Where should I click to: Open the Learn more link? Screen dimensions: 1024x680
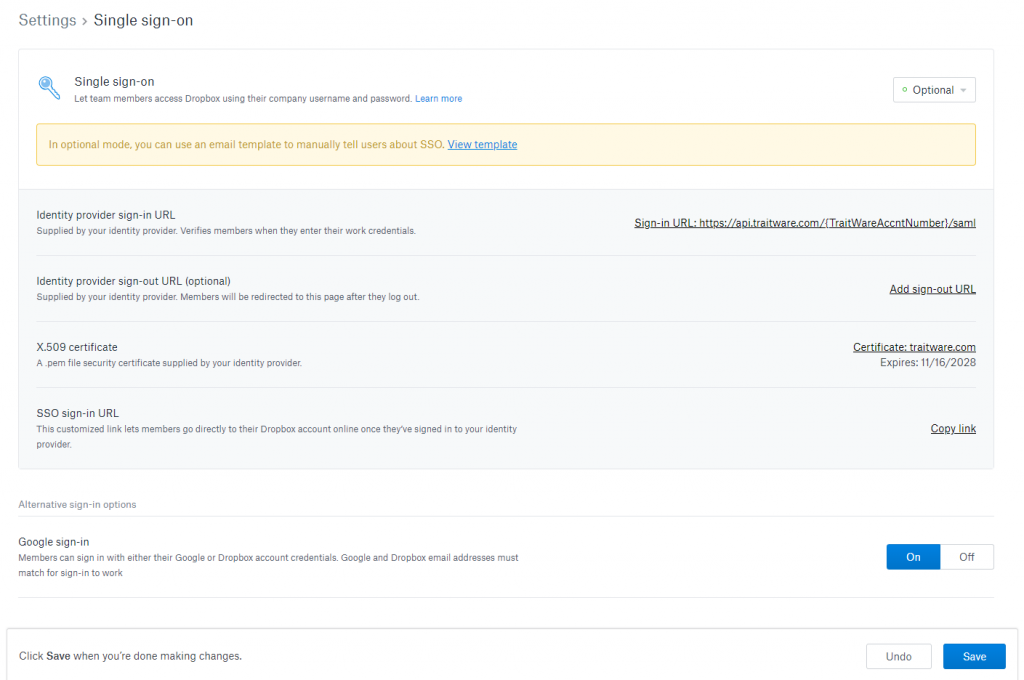(438, 99)
